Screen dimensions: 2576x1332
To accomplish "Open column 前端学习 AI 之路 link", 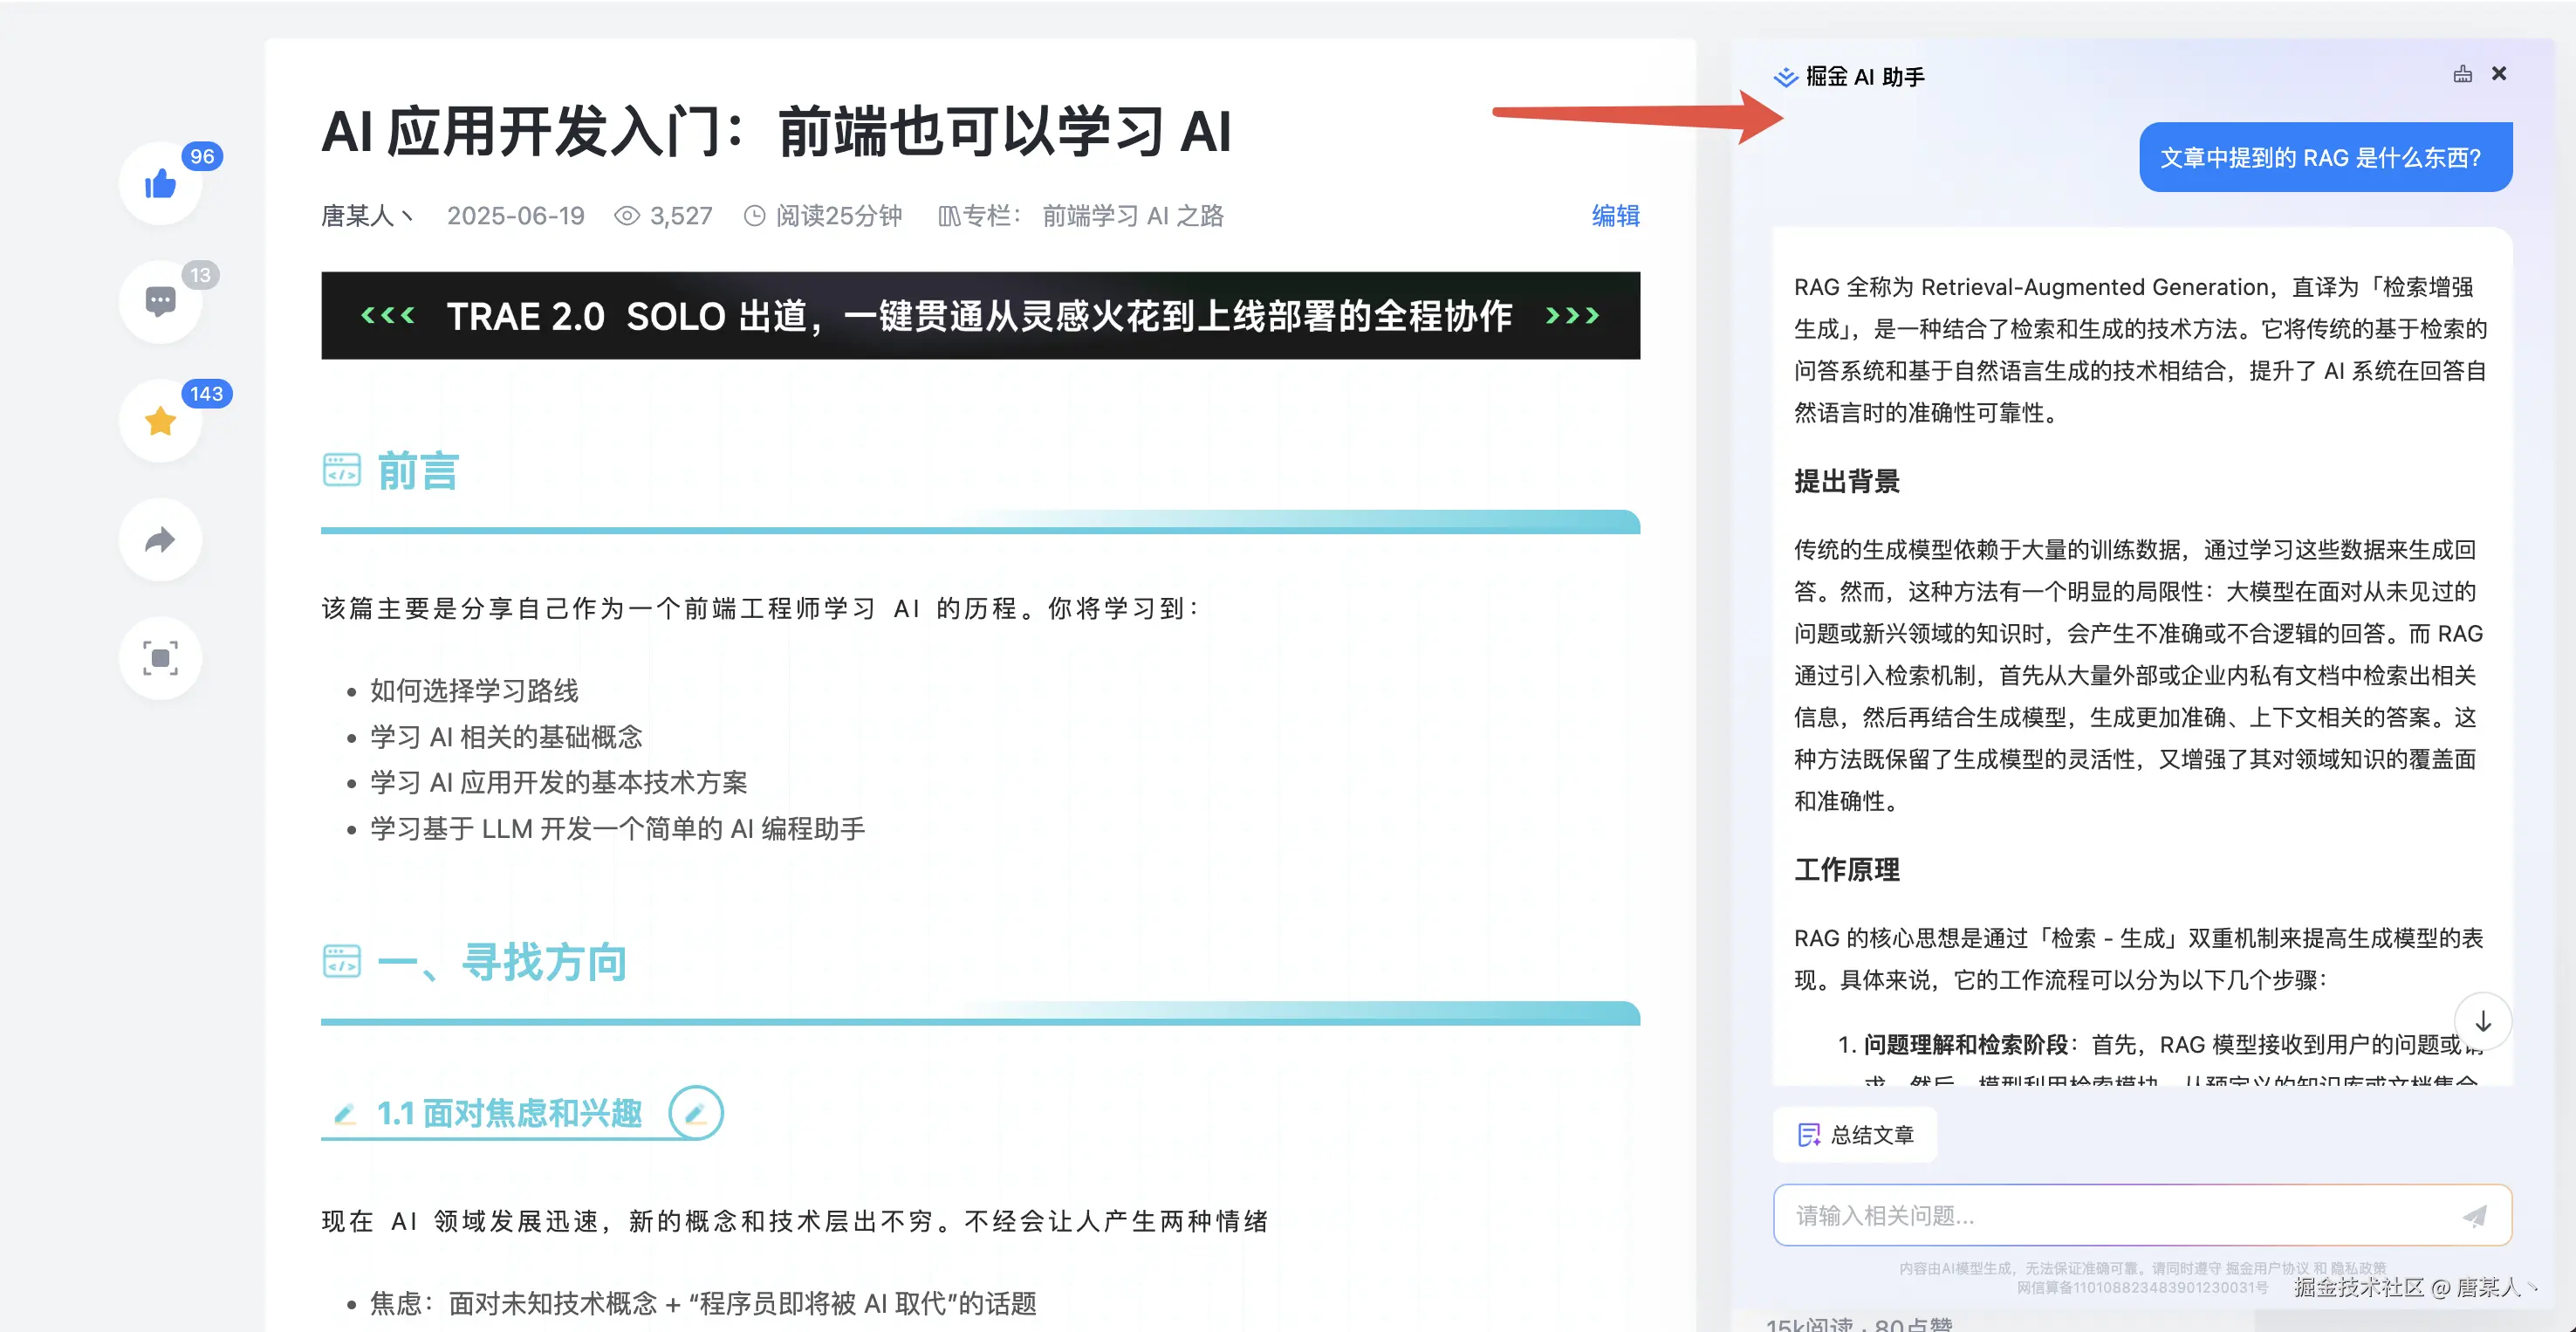I will [1132, 216].
